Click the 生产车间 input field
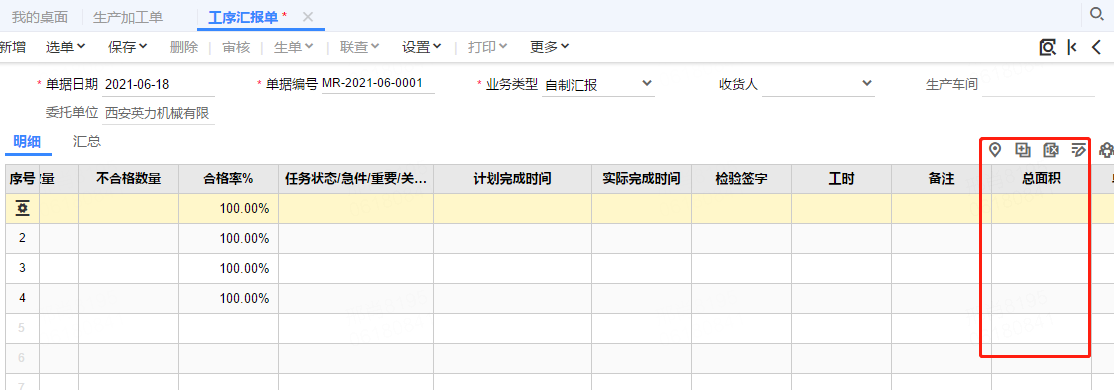Screen dimensions: 1114x390 [1038, 85]
